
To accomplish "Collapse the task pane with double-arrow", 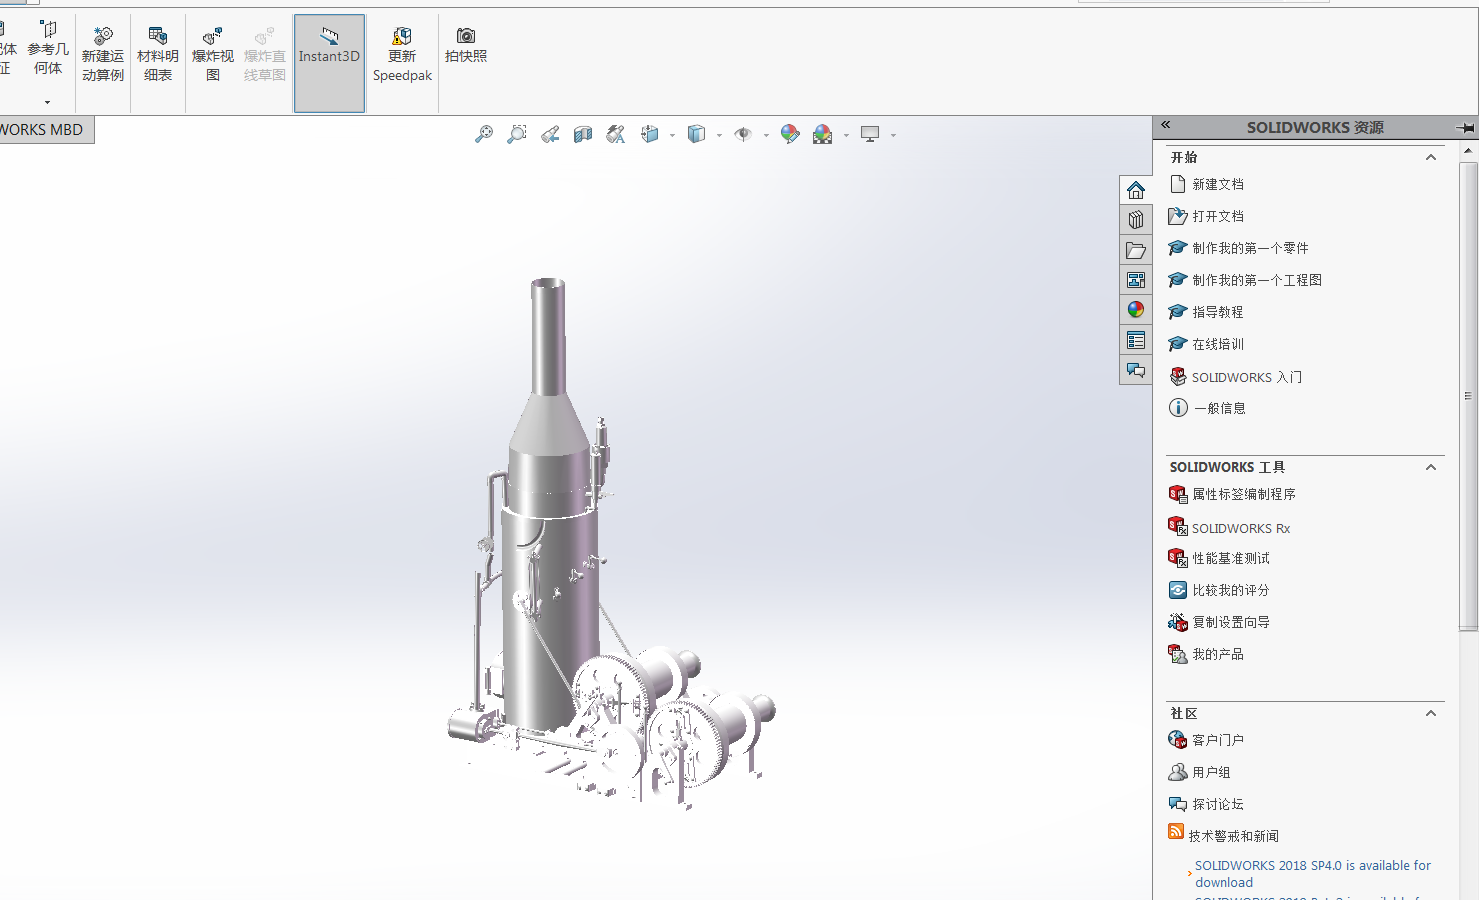I will pos(1166,126).
